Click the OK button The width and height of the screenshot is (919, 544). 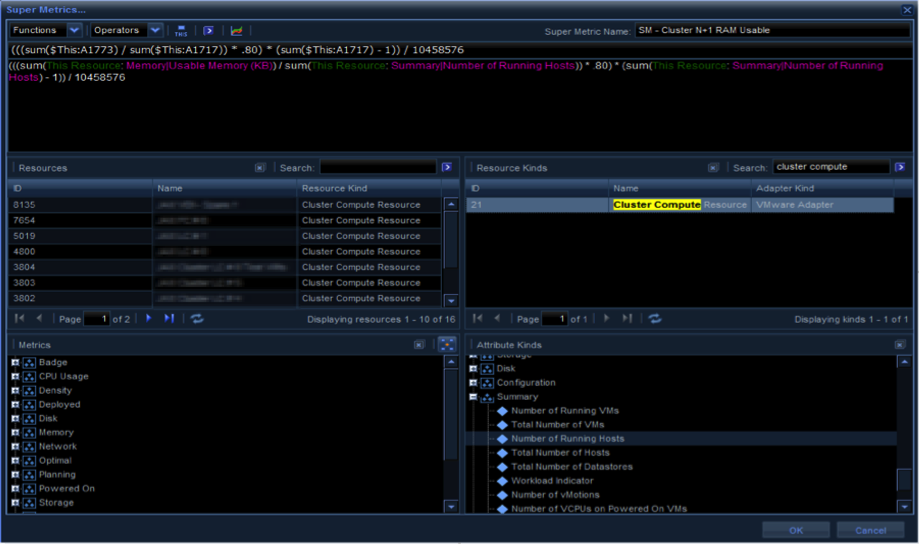coord(795,530)
